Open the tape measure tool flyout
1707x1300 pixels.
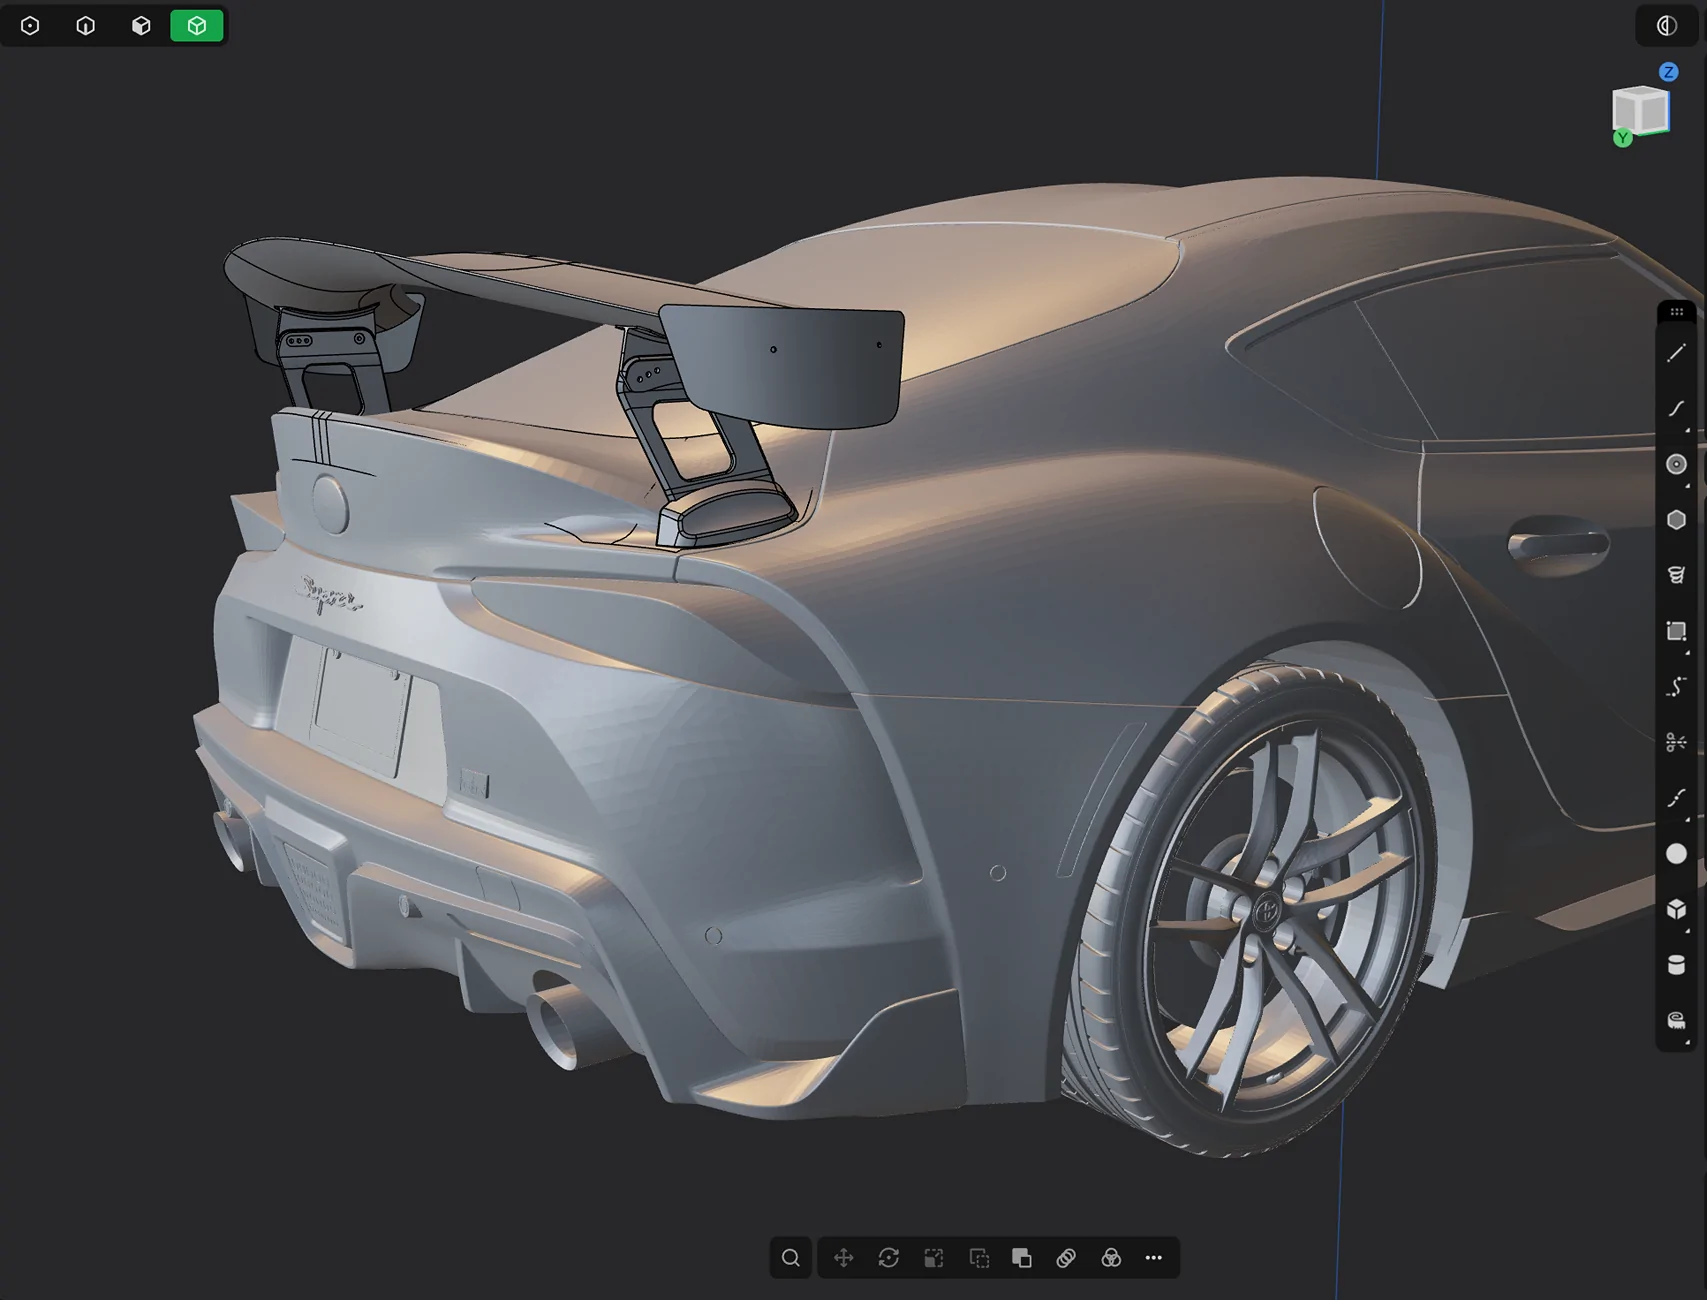point(1677,1020)
